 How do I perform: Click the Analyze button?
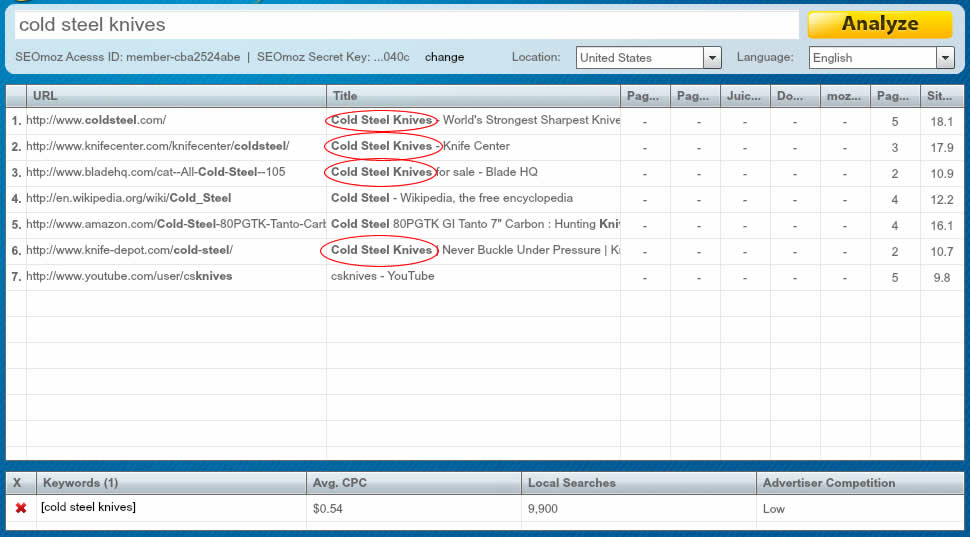point(880,24)
